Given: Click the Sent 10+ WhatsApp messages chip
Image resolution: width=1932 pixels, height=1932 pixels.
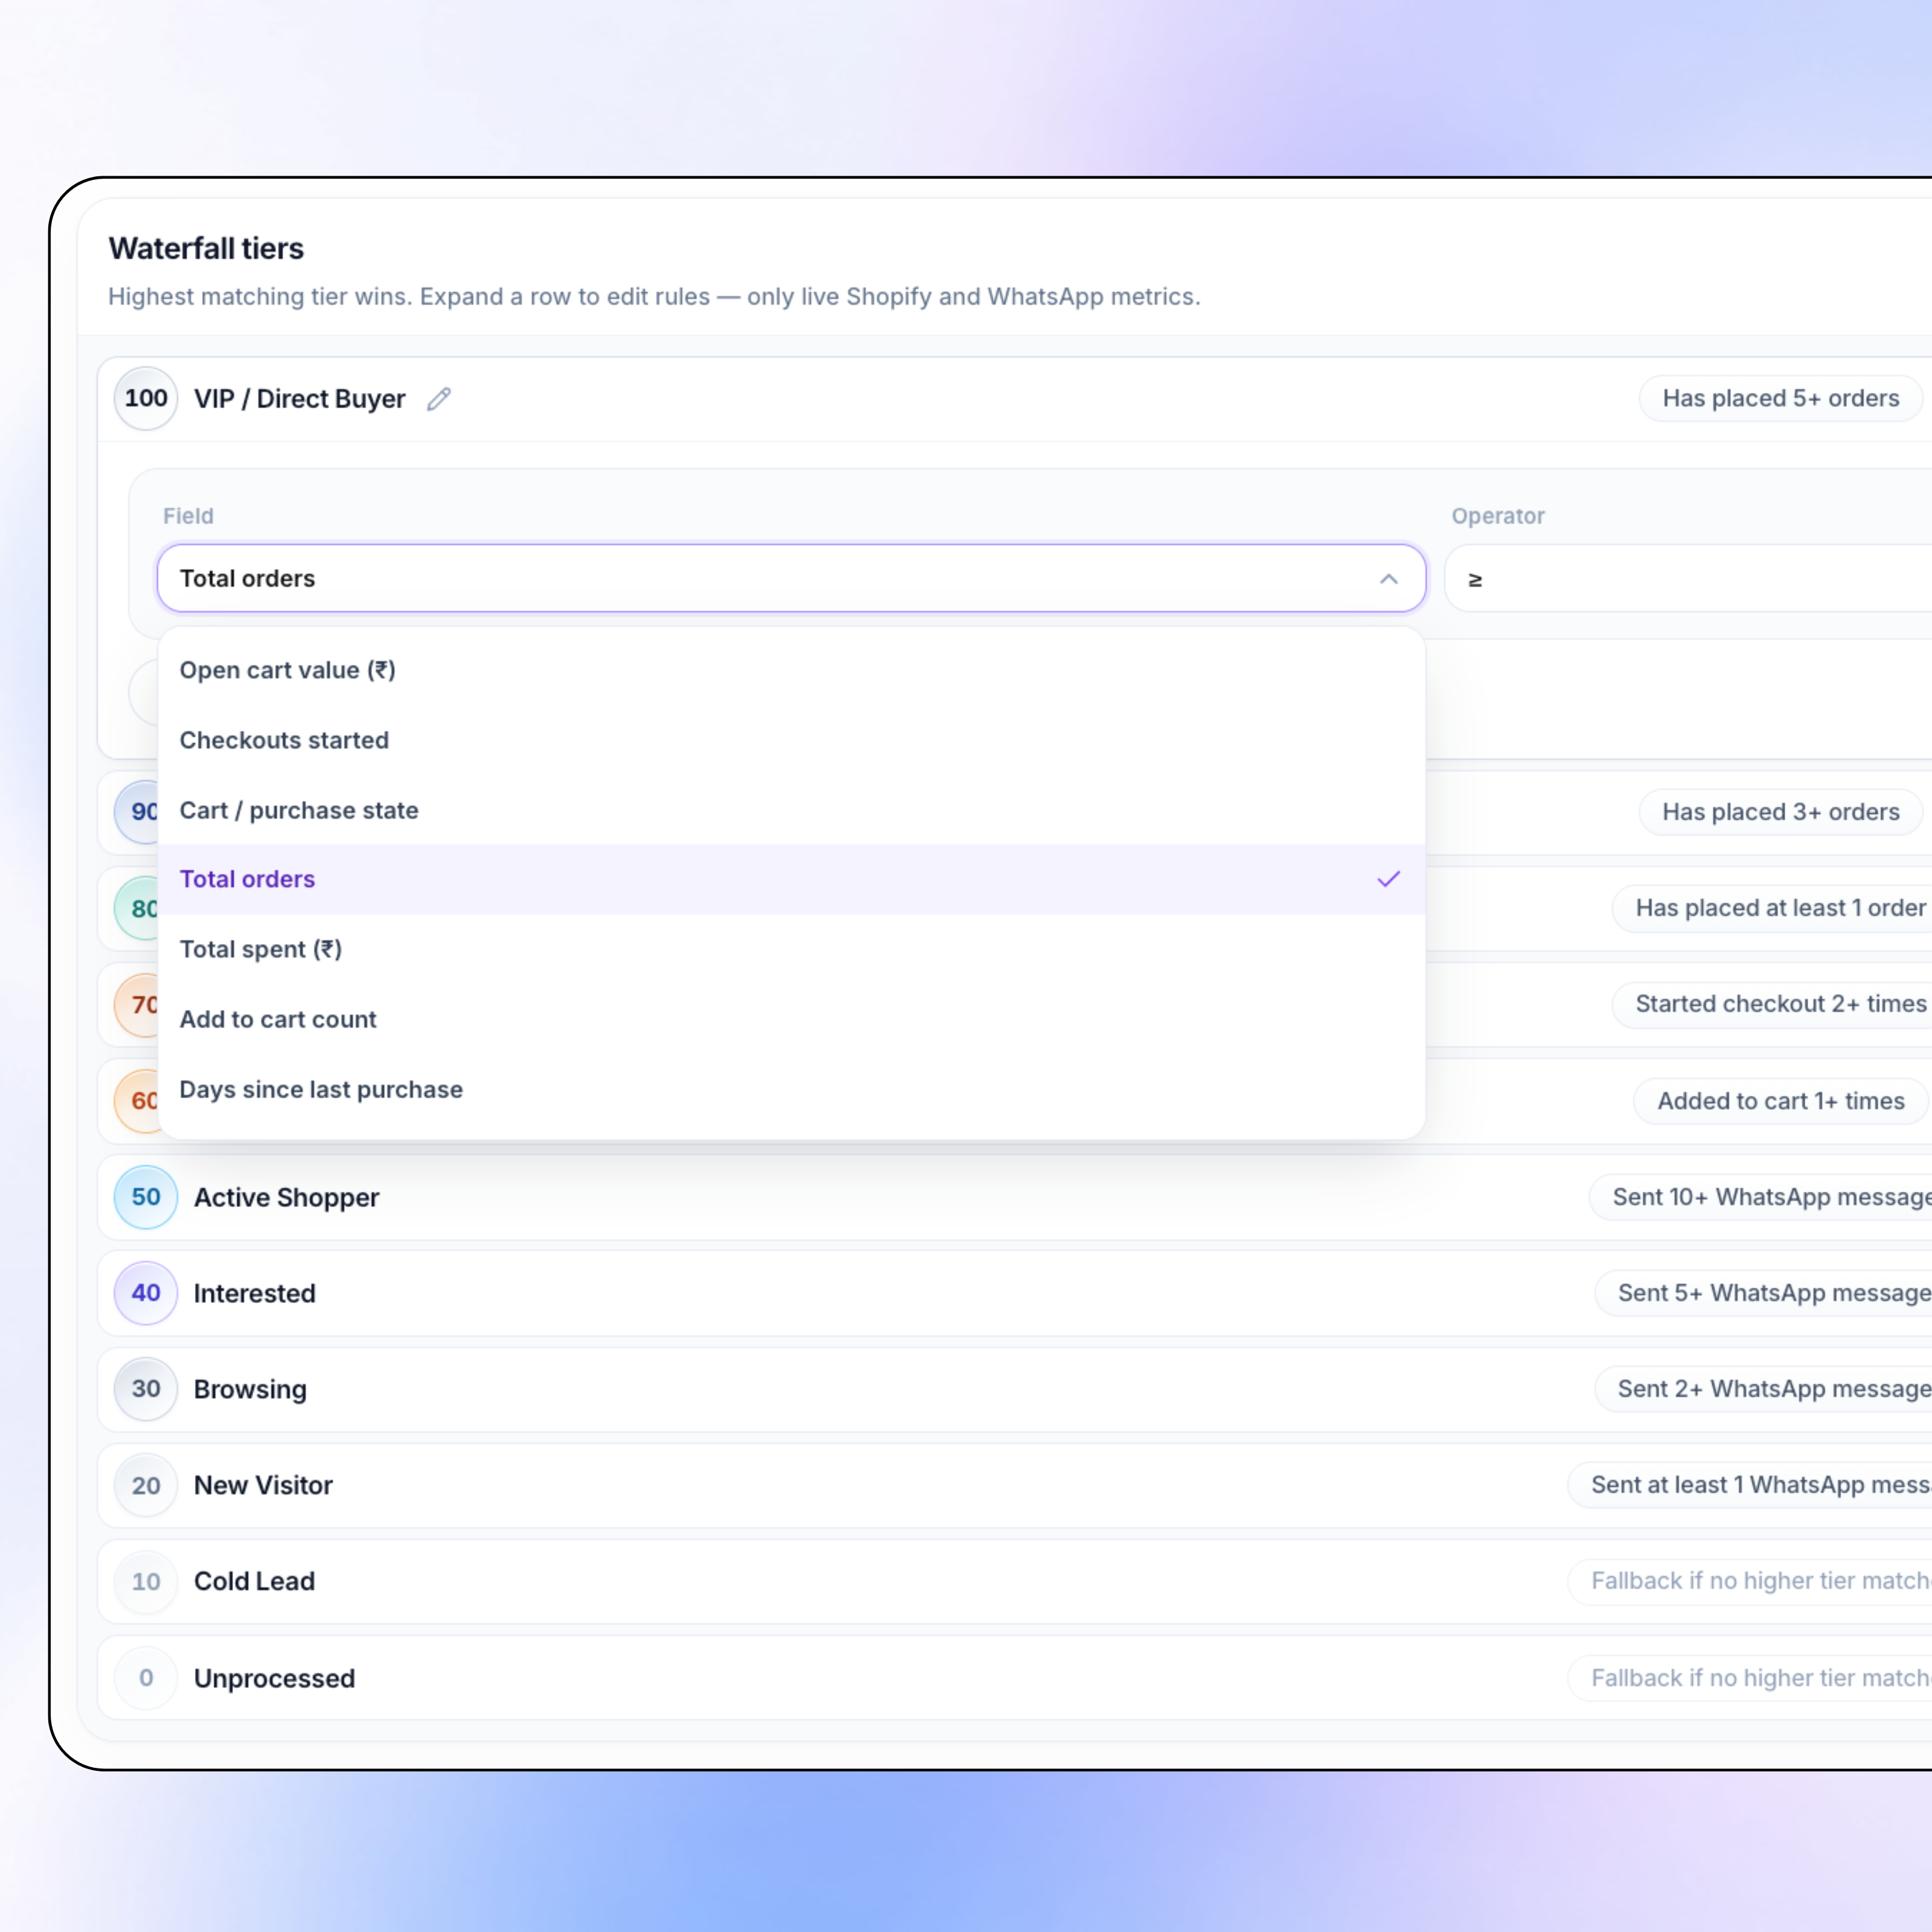Looking at the screenshot, I should 1761,1197.
